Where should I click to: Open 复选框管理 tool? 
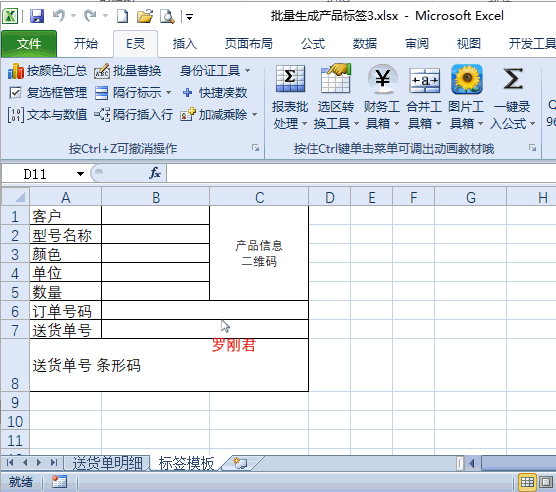(x=48, y=93)
